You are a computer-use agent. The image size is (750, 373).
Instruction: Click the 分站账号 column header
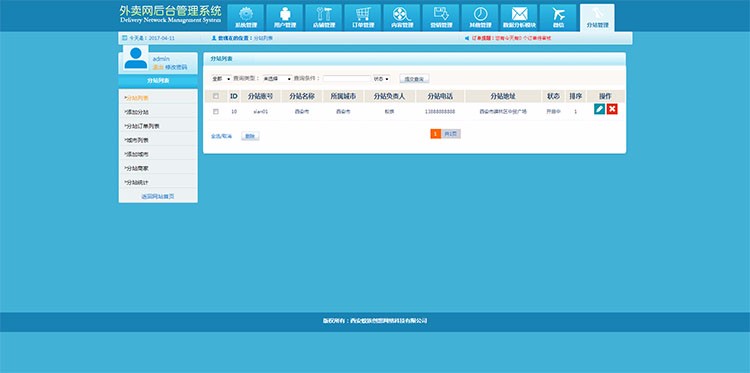261,96
